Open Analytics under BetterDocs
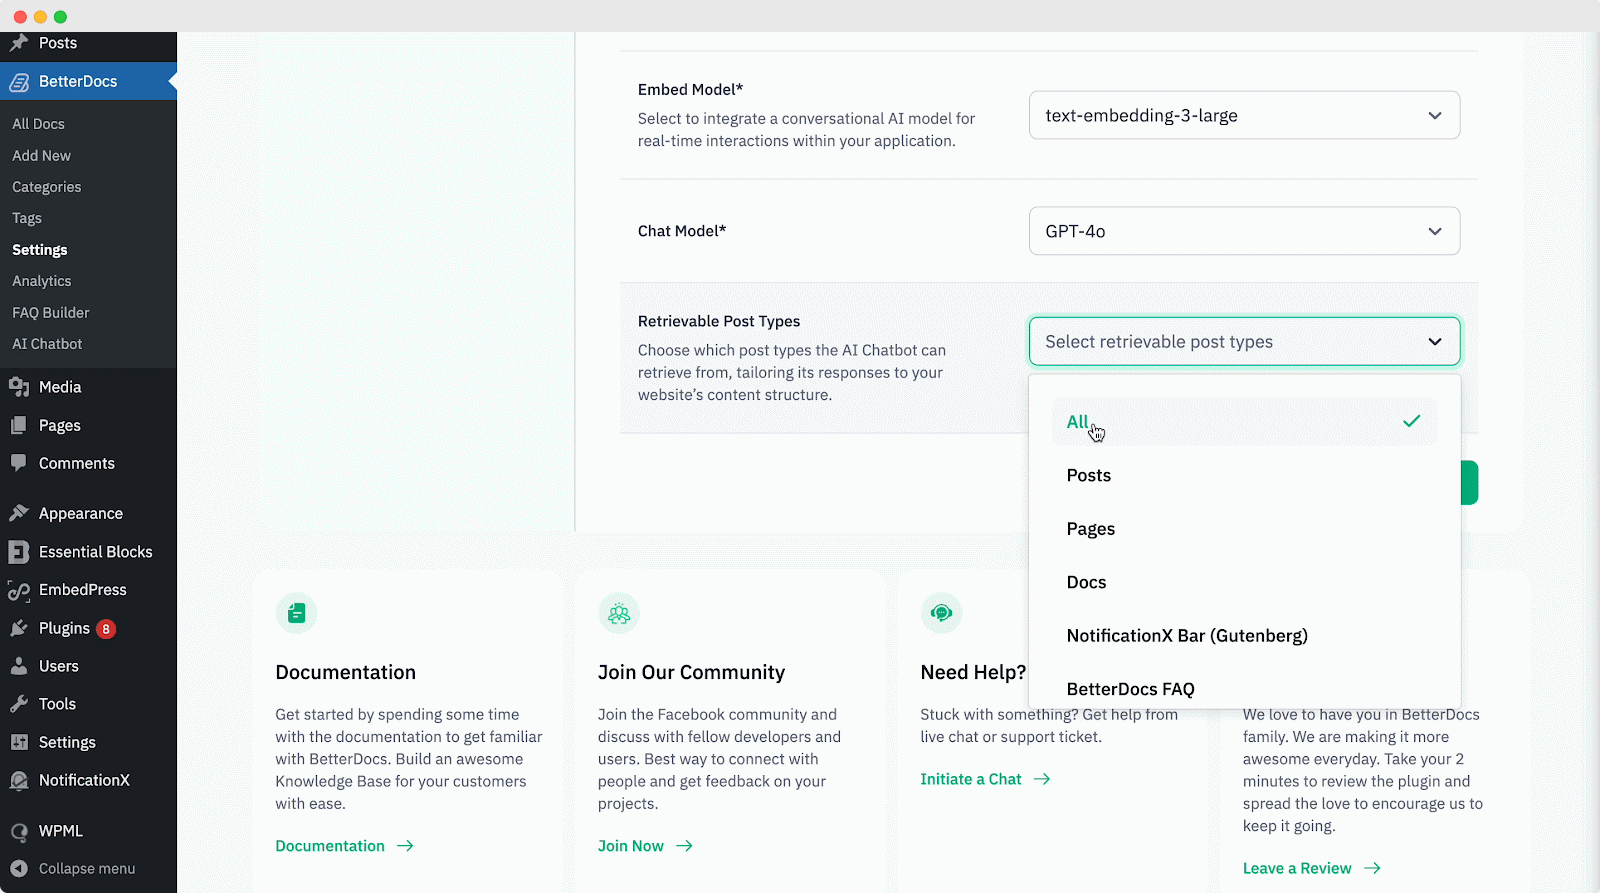1600x893 pixels. click(x=41, y=281)
